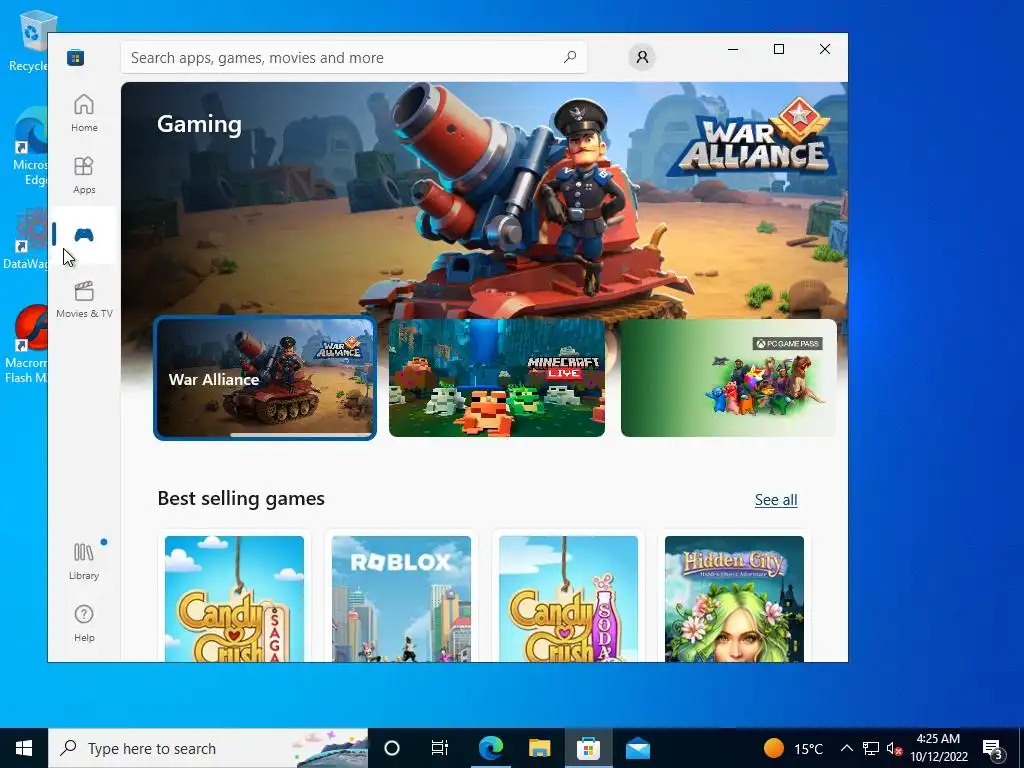
Task: Select the Minecraft Live carousel card
Action: tap(497, 378)
